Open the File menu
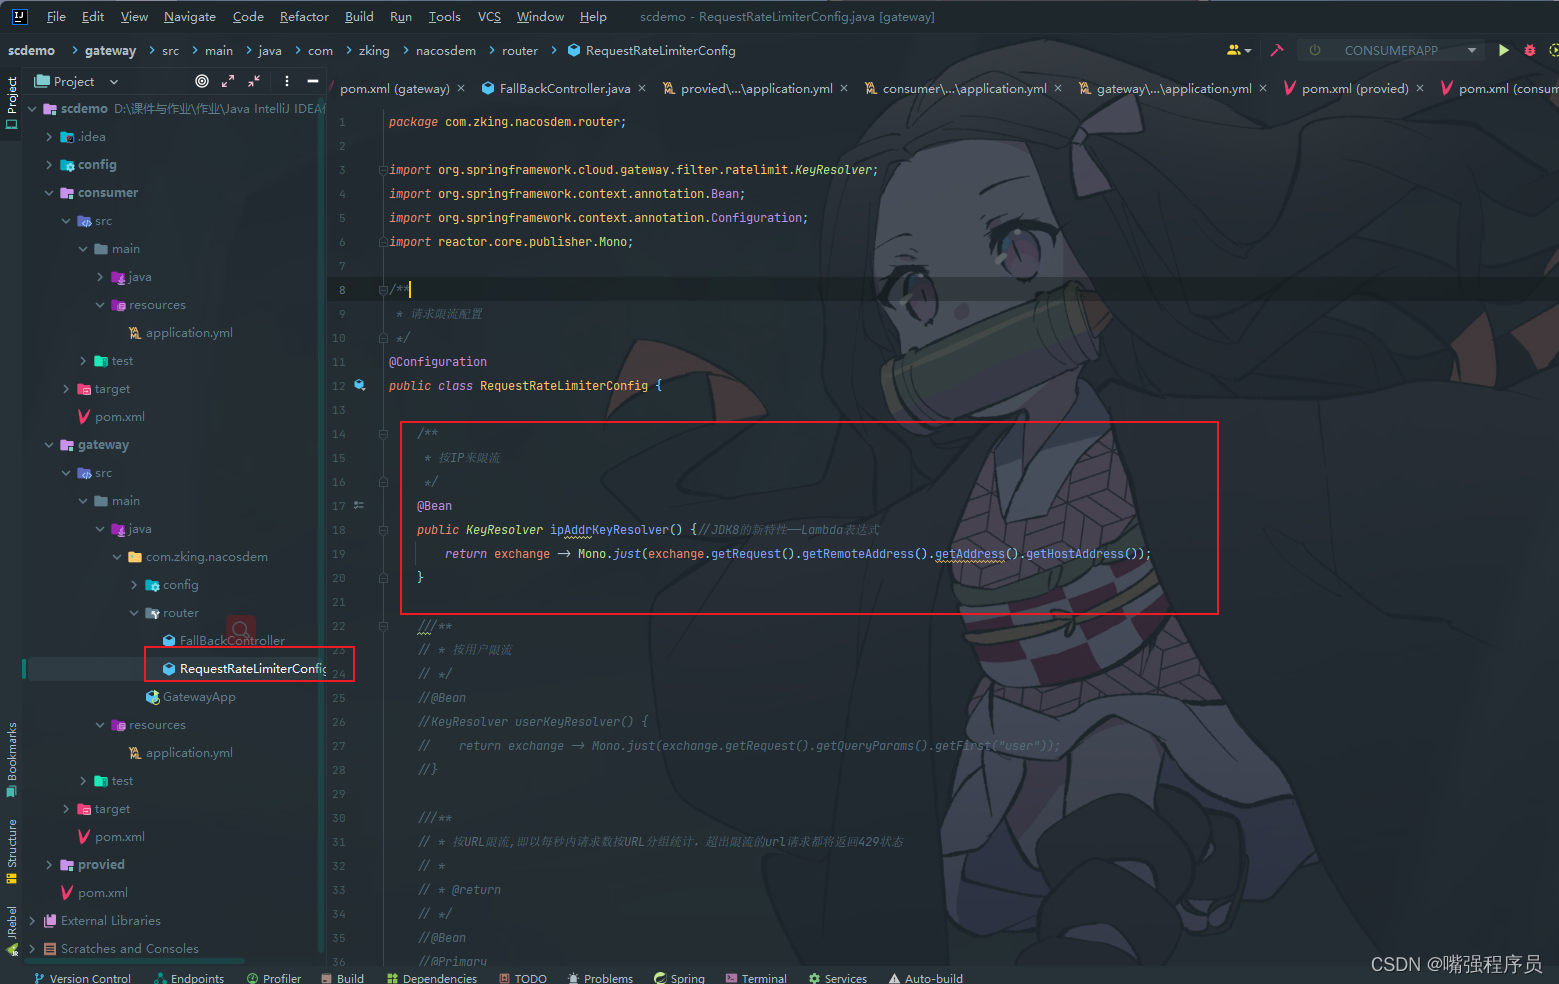1559x984 pixels. point(56,16)
